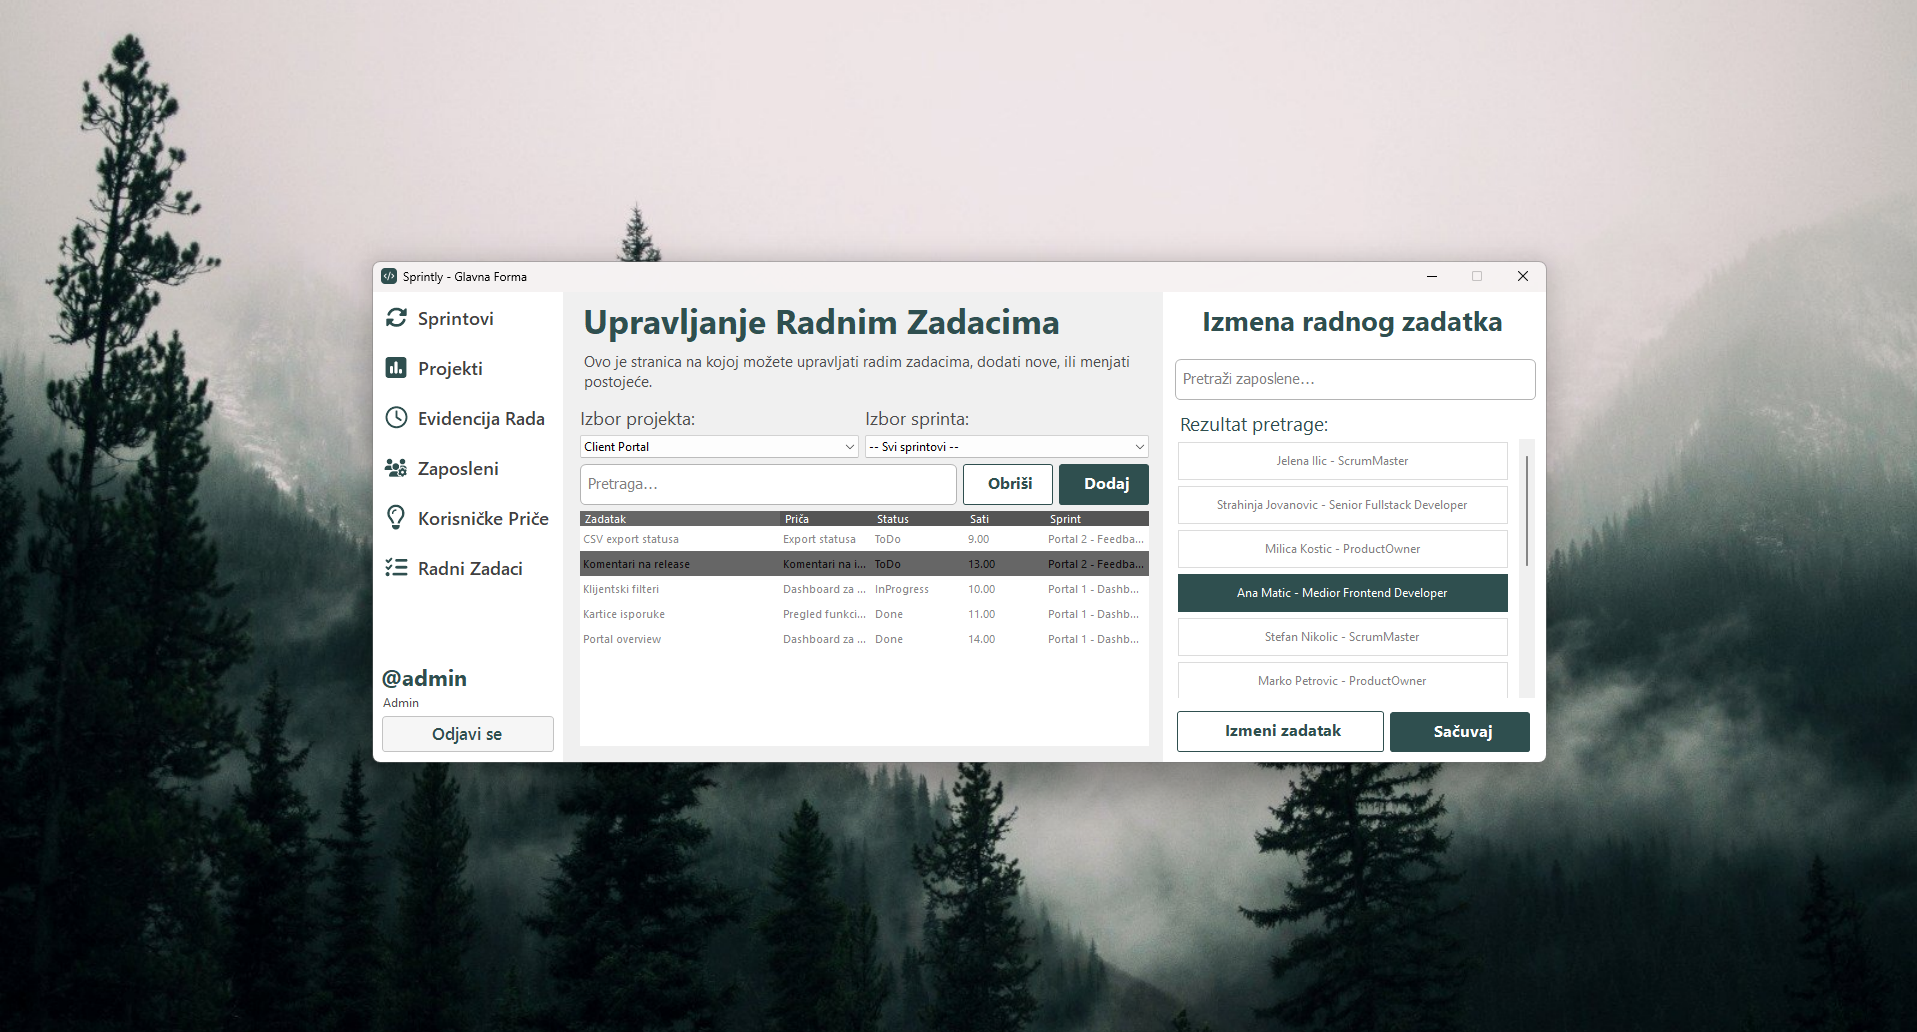
Task: Click the Sprintovi refresh icon in sidebar
Action: (x=396, y=318)
